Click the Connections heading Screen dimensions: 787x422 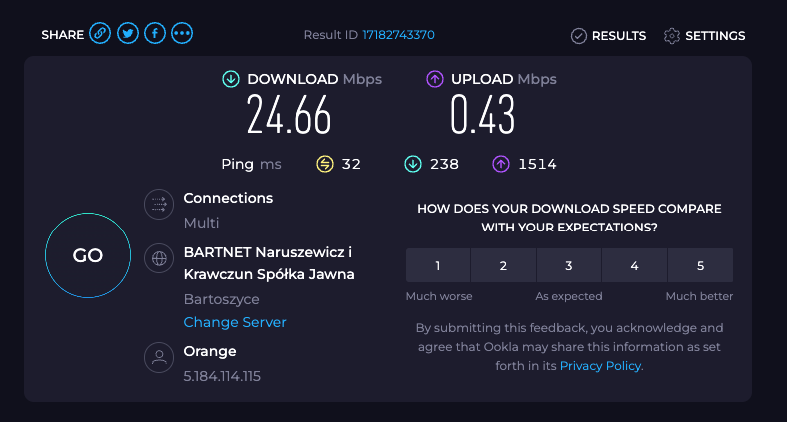point(228,198)
